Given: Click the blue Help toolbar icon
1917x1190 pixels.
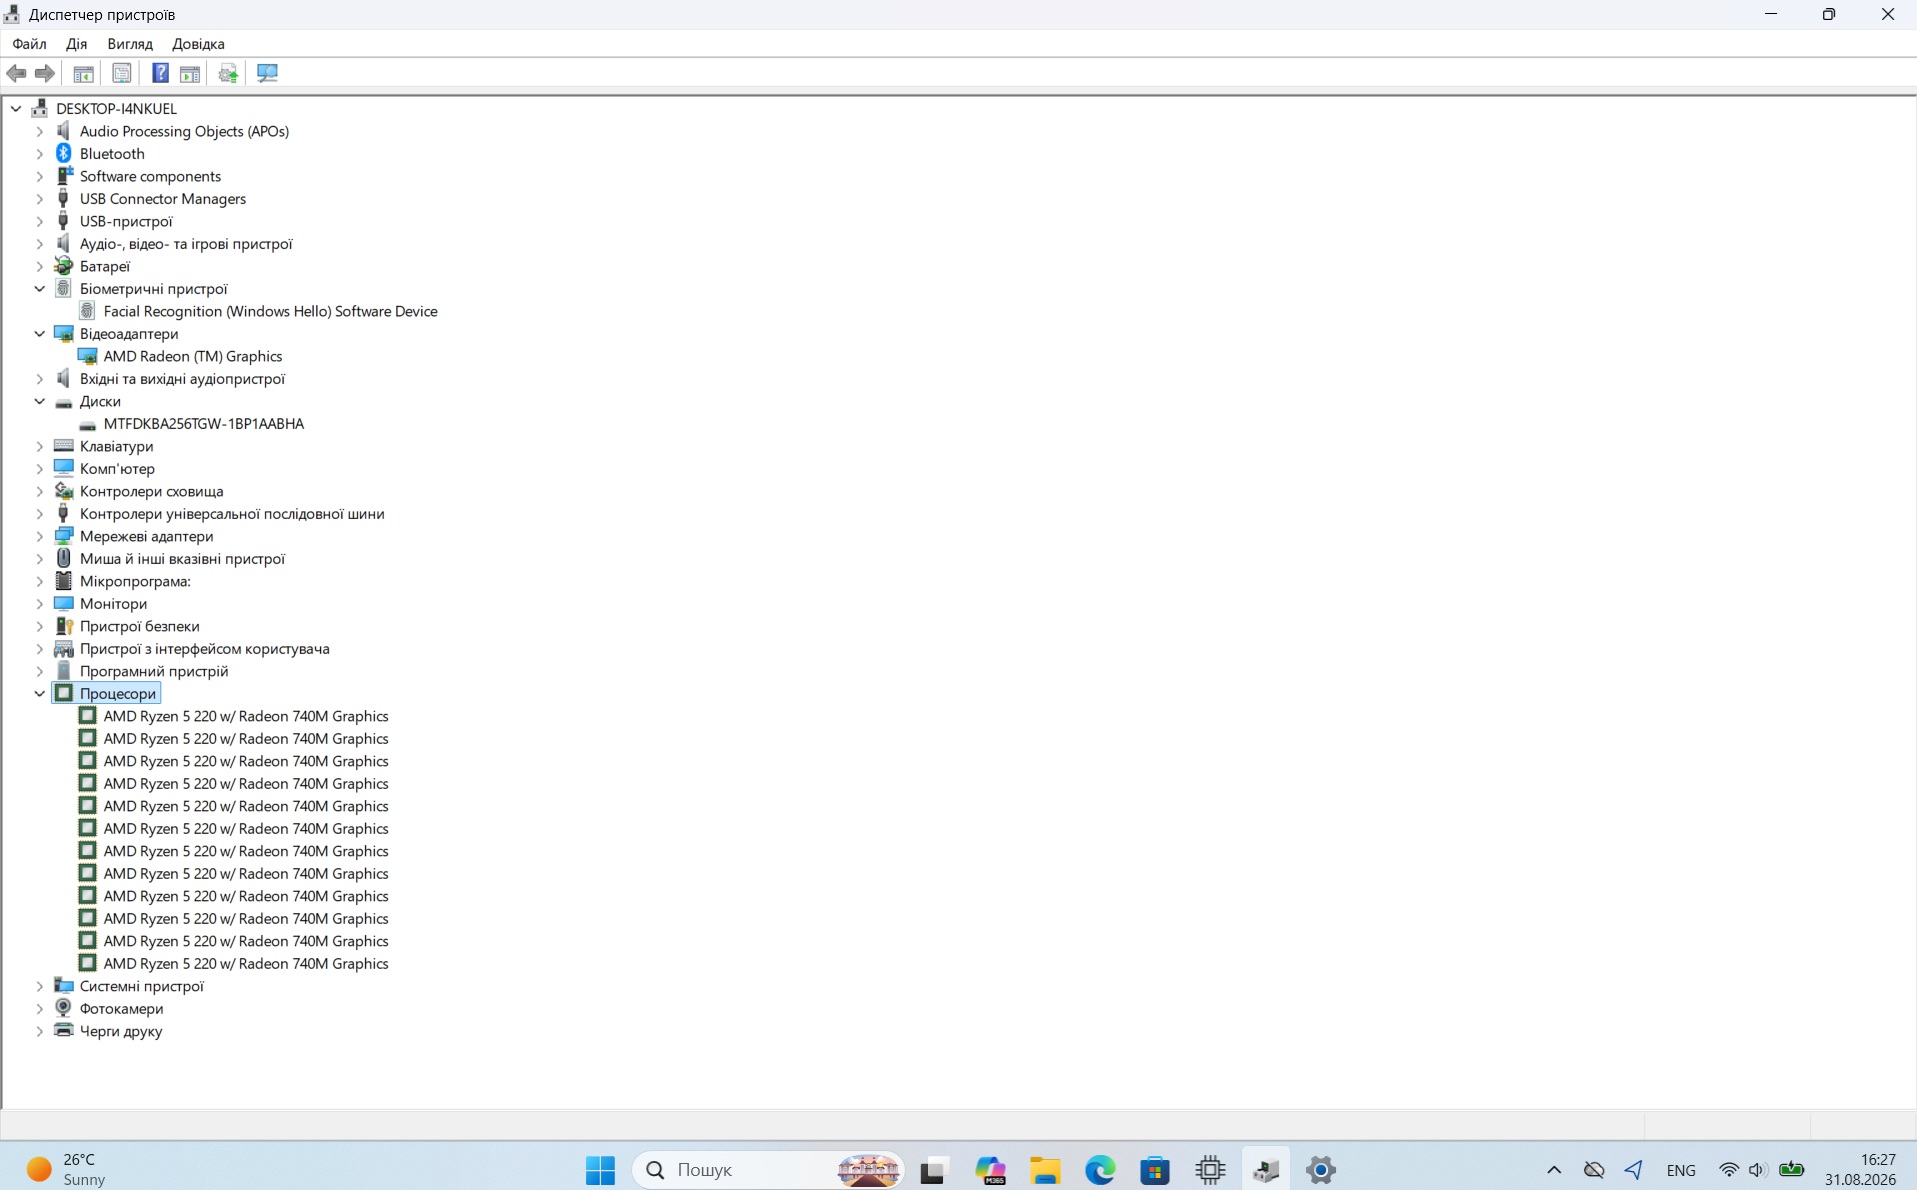Looking at the screenshot, I should (x=160, y=73).
